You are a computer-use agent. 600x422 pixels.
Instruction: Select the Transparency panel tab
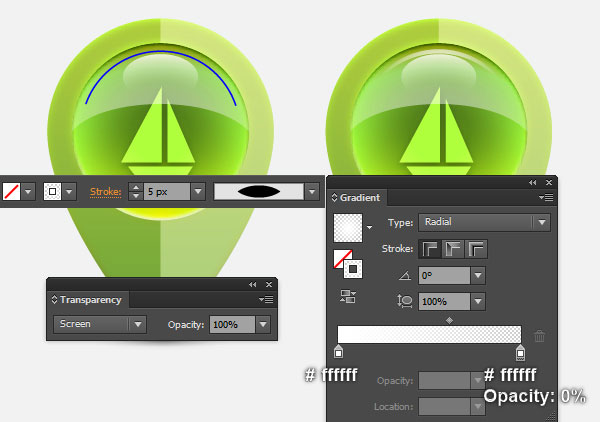(90, 300)
